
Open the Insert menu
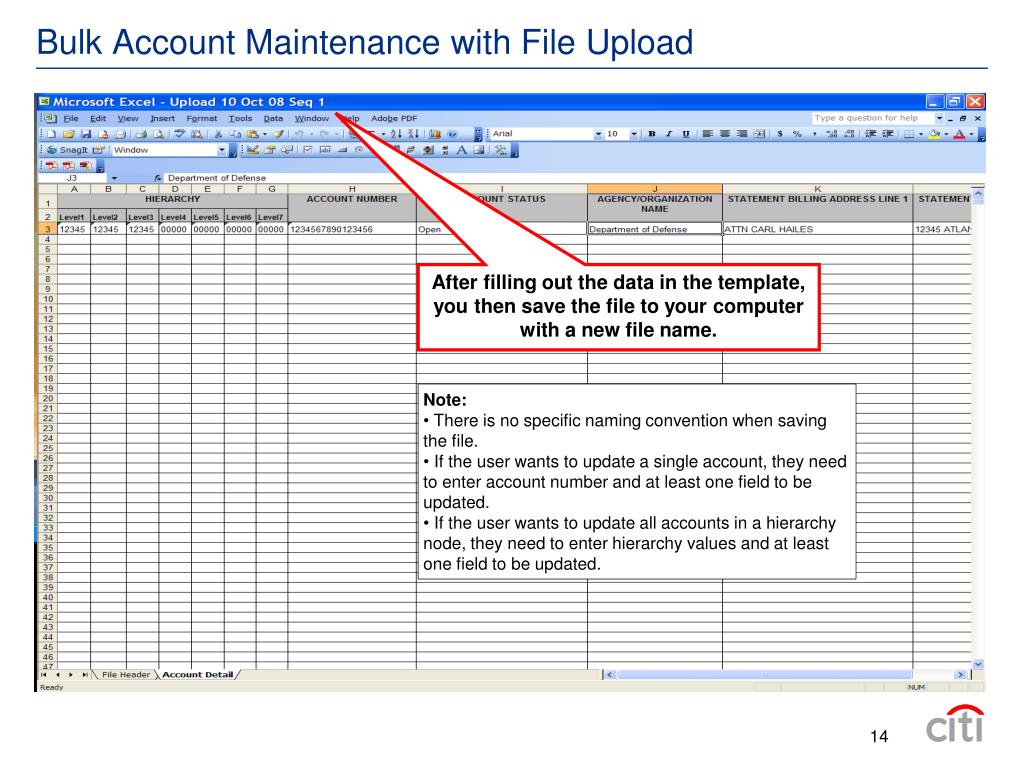[162, 118]
